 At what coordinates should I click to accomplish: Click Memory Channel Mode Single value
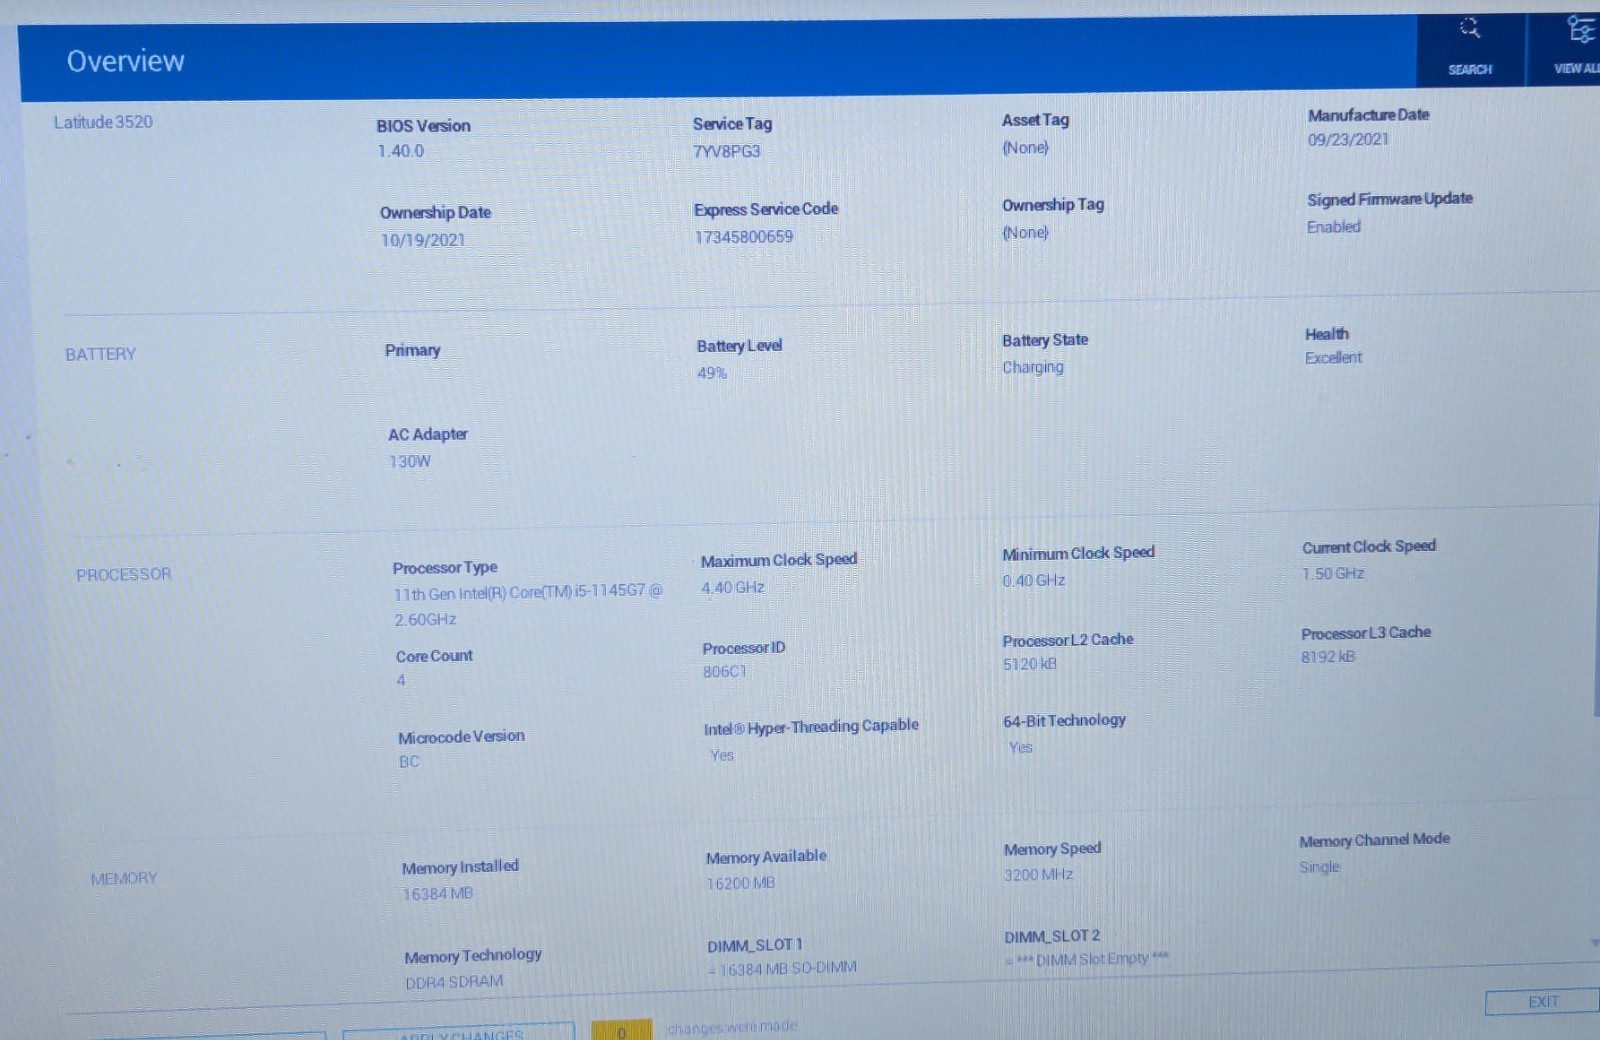pyautogui.click(x=1319, y=867)
